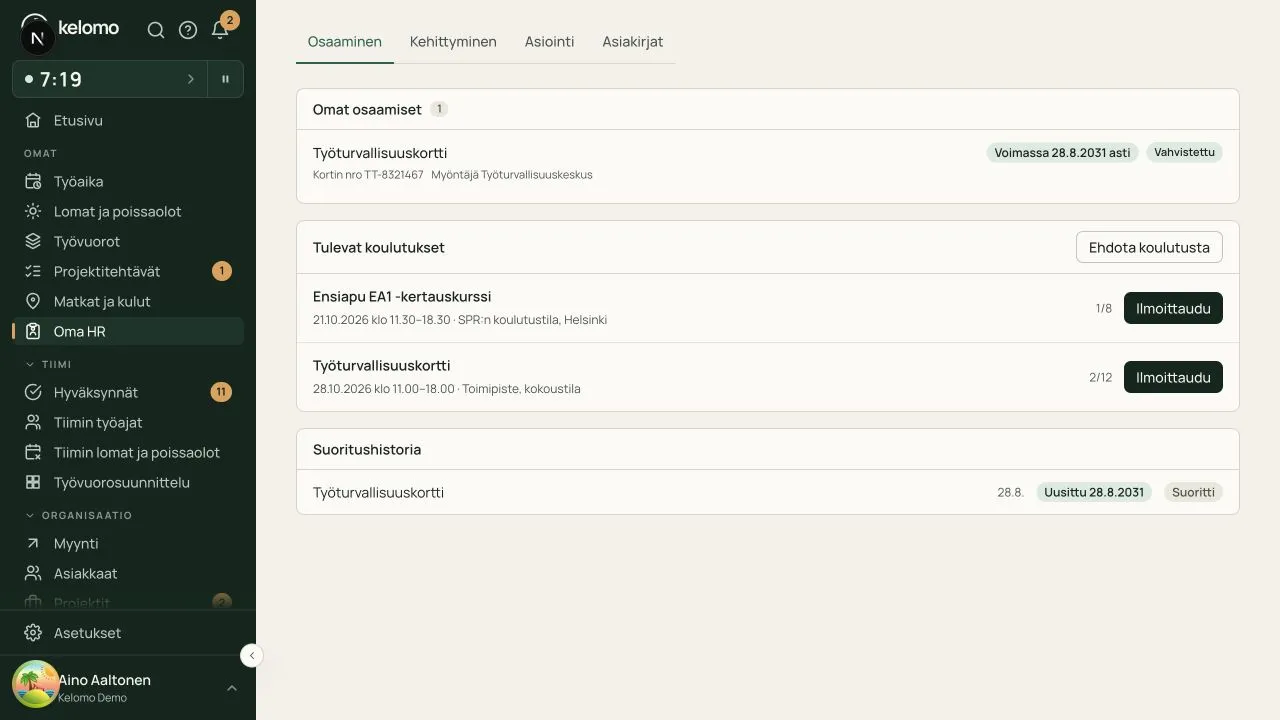The width and height of the screenshot is (1280, 720).
Task: Open Tiimin työajat people icon
Action: pos(33,423)
